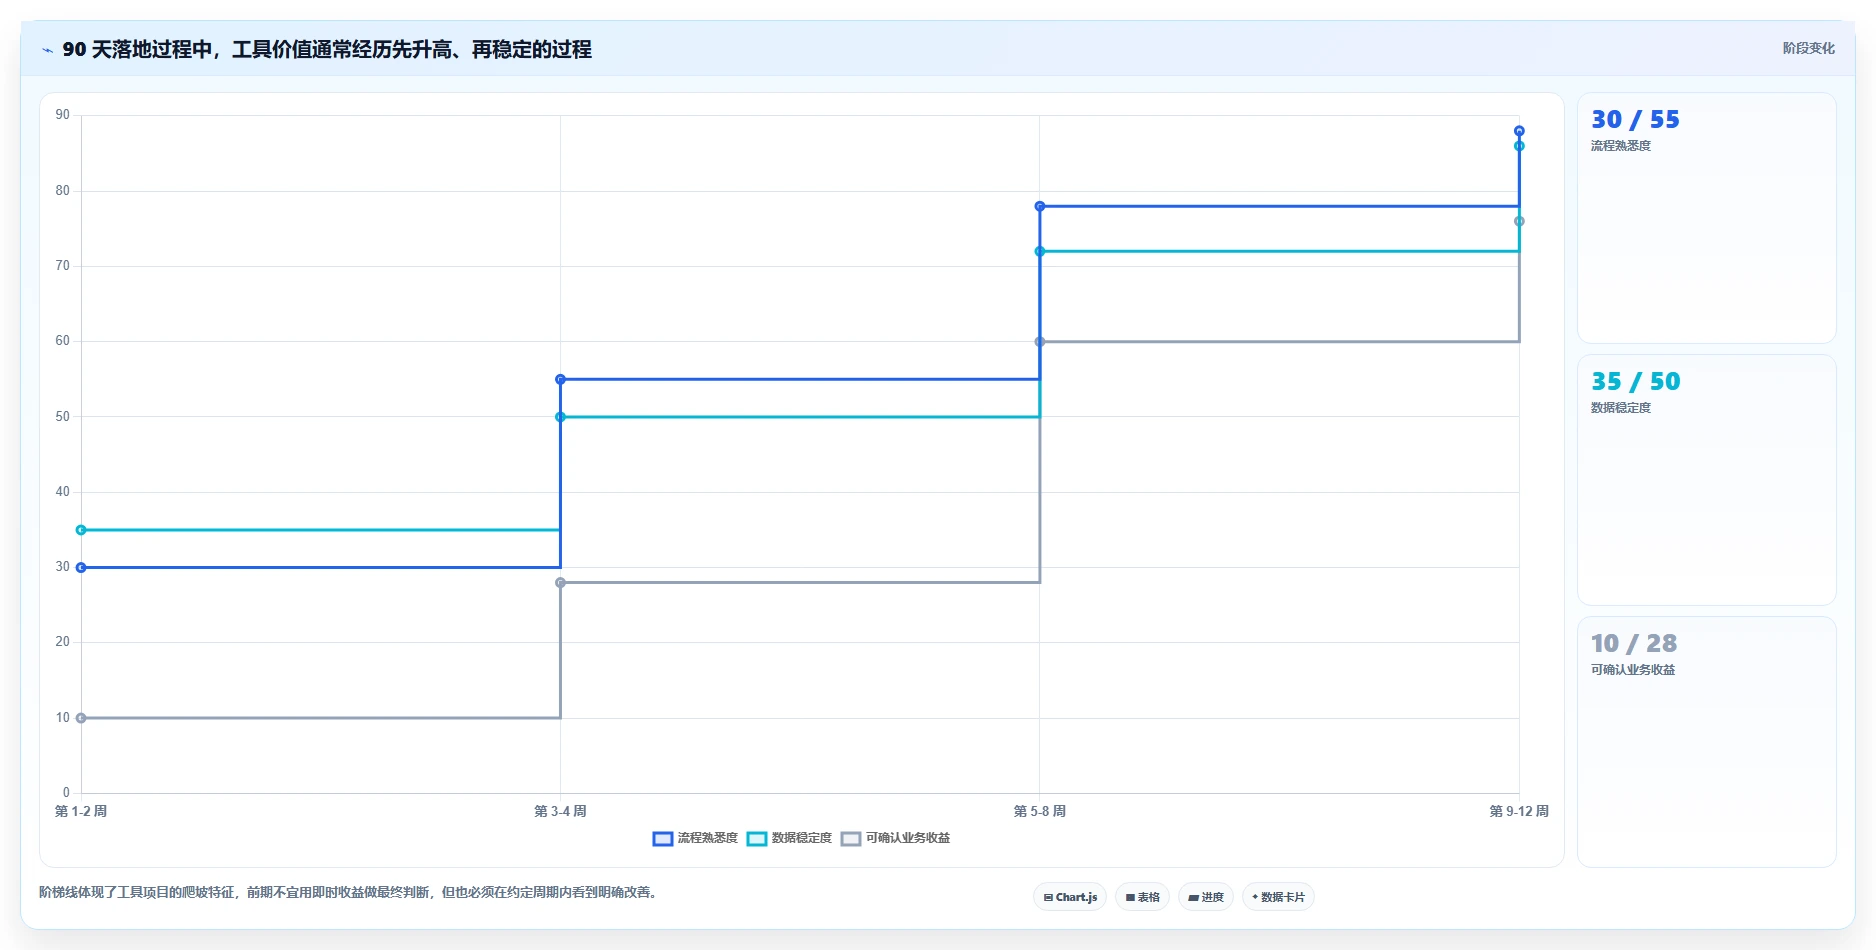Click the gray 可确认业务收益 legend color box

click(851, 838)
